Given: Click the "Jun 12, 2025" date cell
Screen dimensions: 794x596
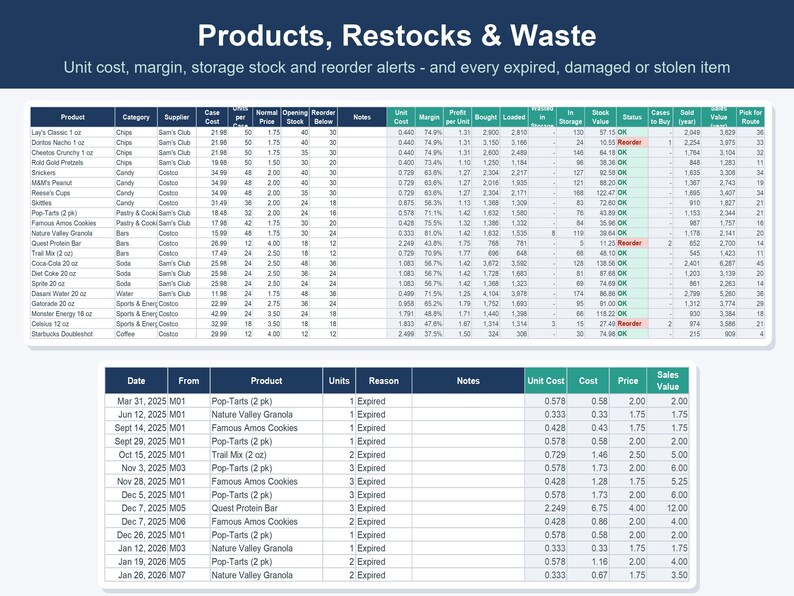Looking at the screenshot, I should click(136, 414).
